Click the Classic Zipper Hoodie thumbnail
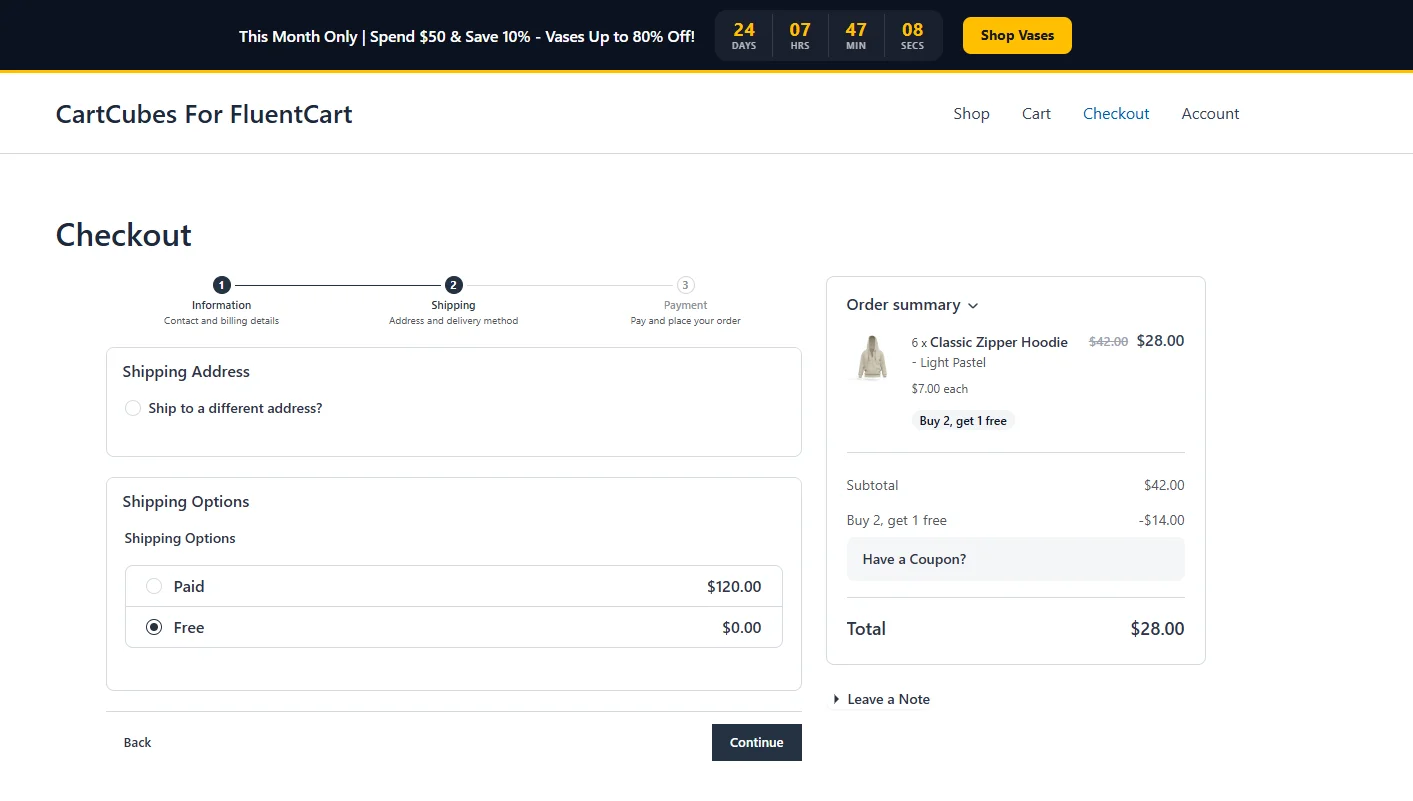The height and width of the screenshot is (801, 1413). [x=873, y=358]
